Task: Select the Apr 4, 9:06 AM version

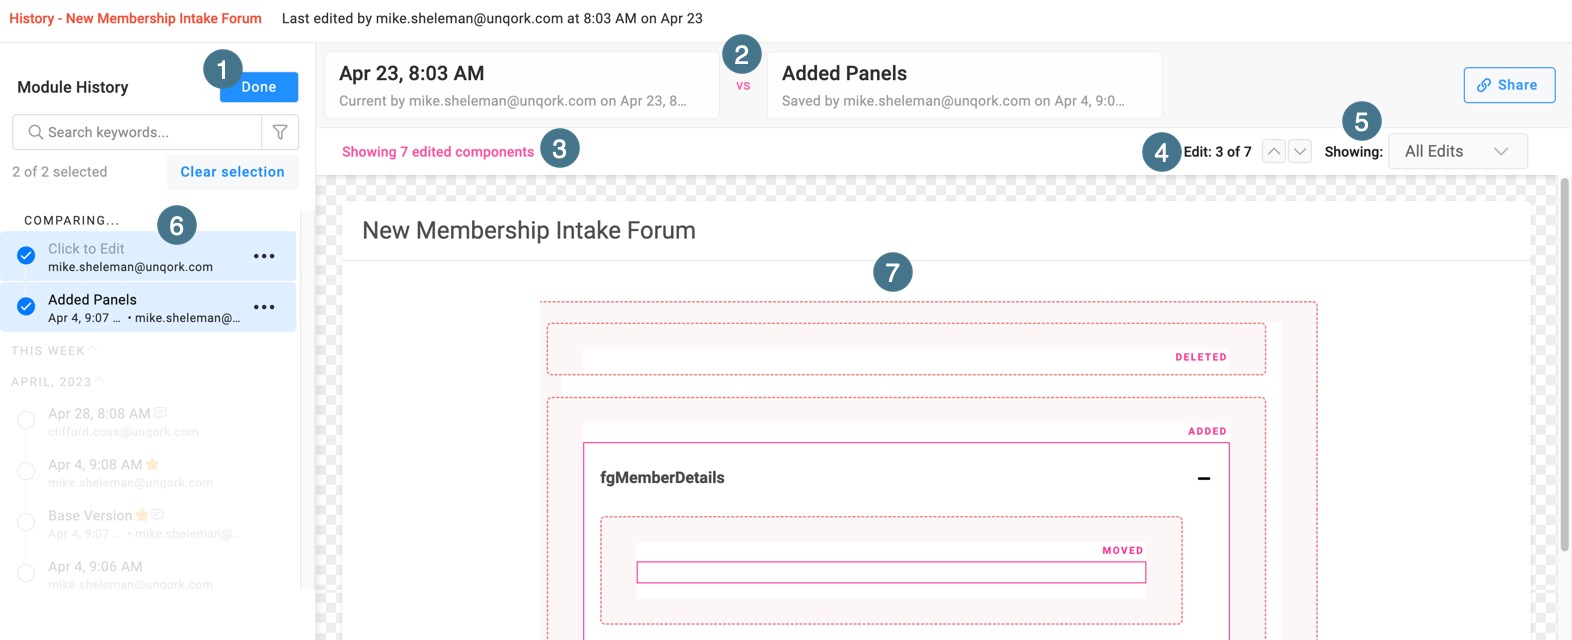Action: tap(26, 574)
